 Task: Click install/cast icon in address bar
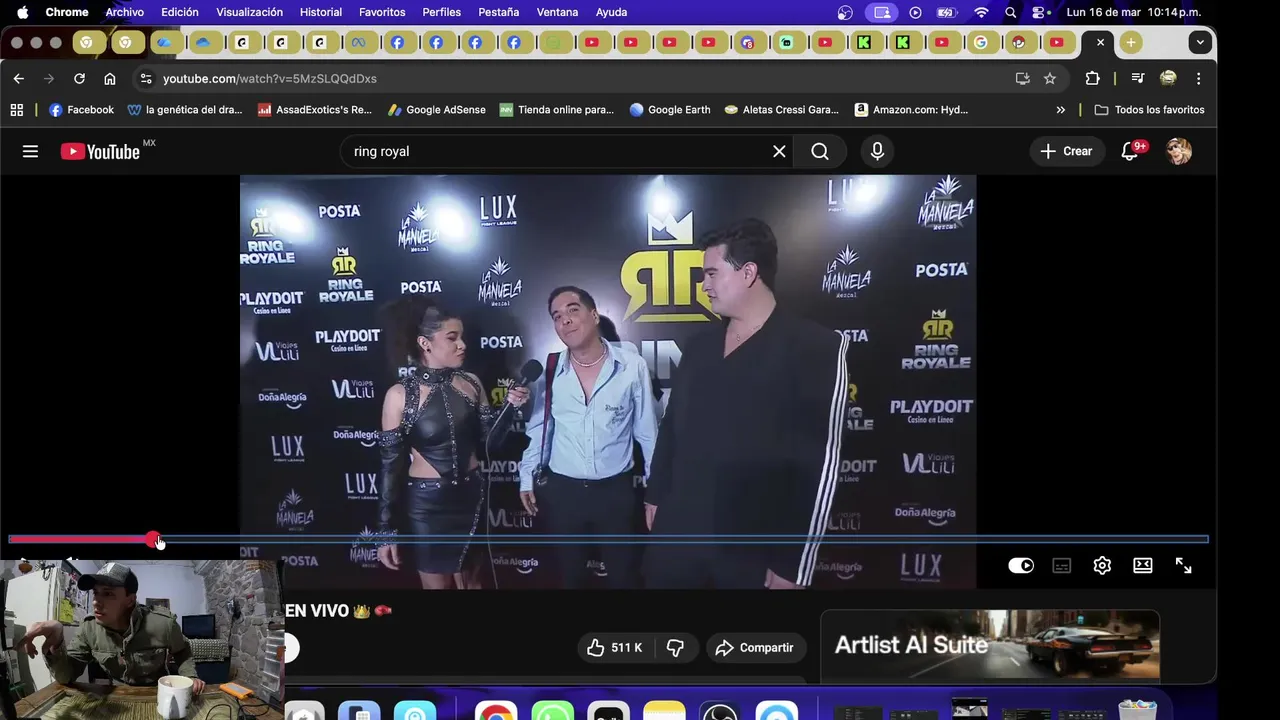coord(1022,78)
